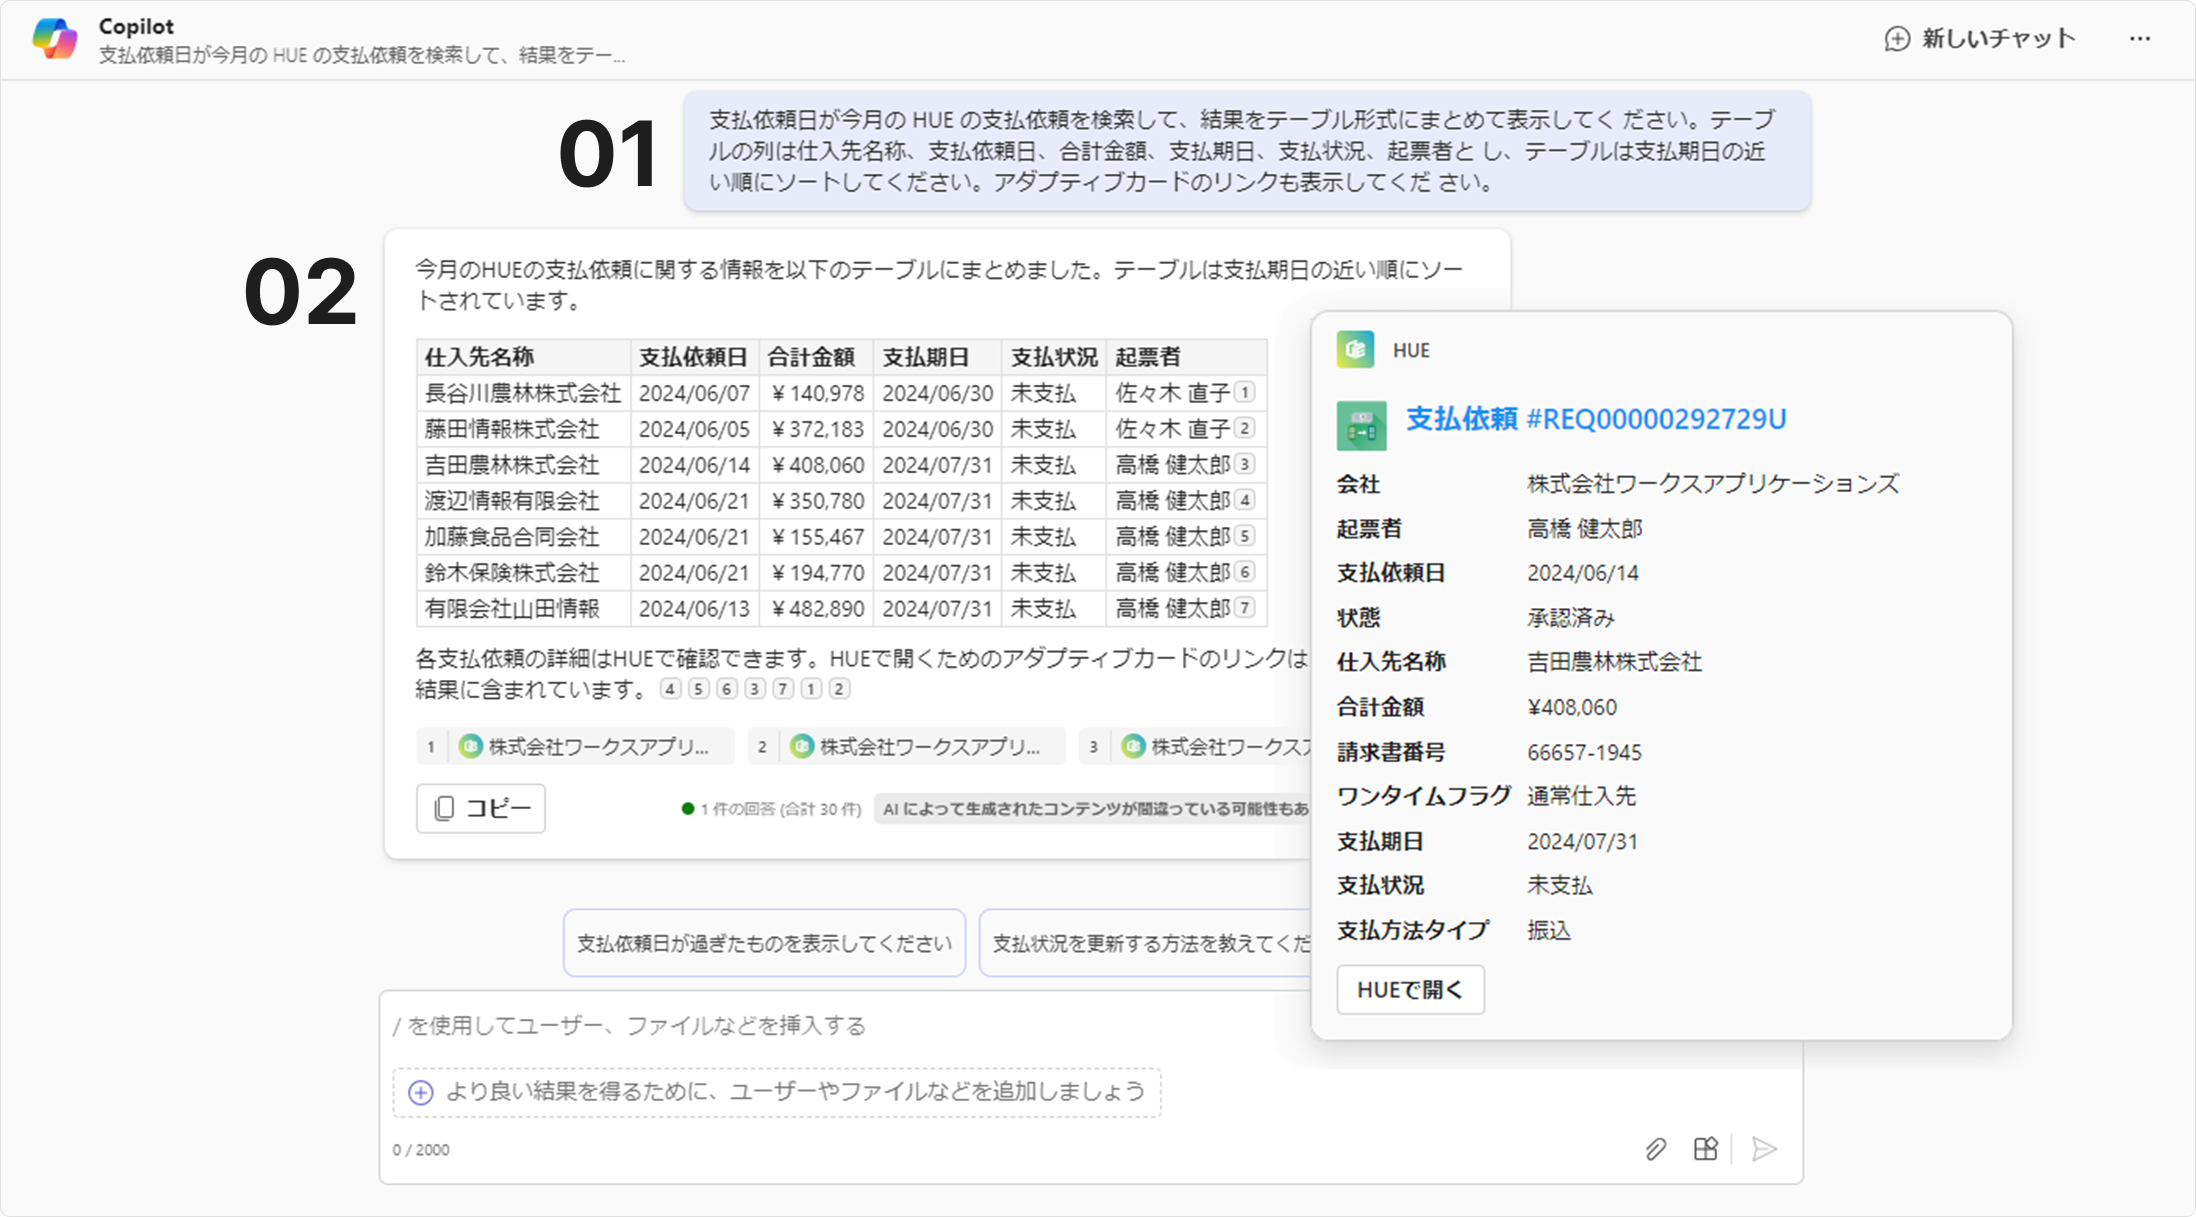
Task: Click the copy icon inside コピー button
Action: 445,808
